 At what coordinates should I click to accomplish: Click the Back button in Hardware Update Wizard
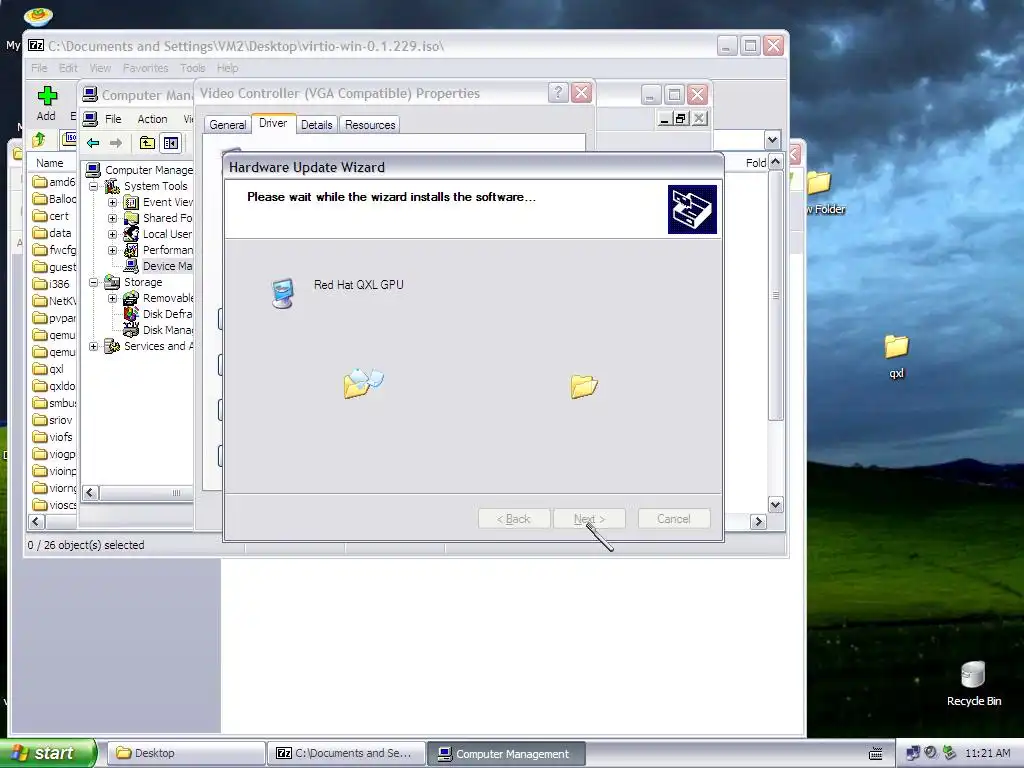point(514,519)
